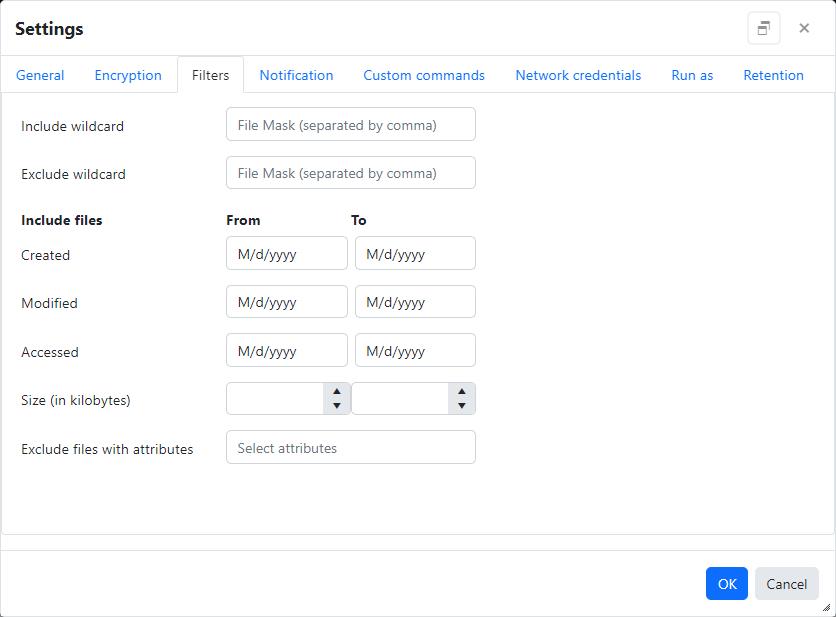
Task: Click the Size To number field
Action: [x=400, y=399]
